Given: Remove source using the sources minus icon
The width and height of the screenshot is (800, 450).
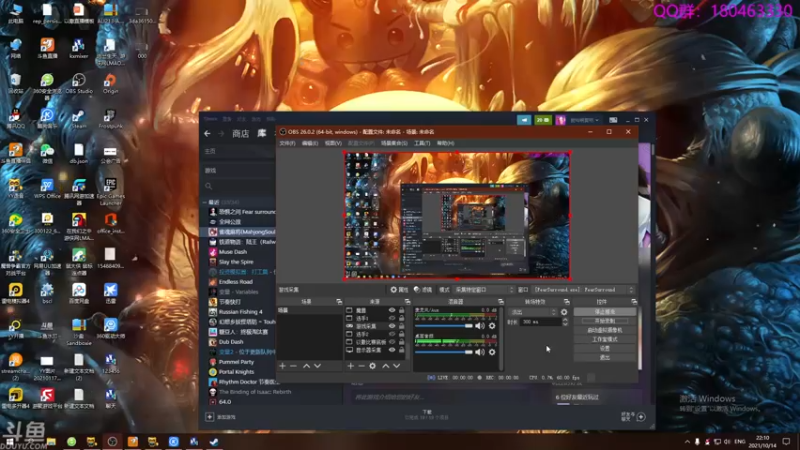Looking at the screenshot, I should click(x=361, y=366).
